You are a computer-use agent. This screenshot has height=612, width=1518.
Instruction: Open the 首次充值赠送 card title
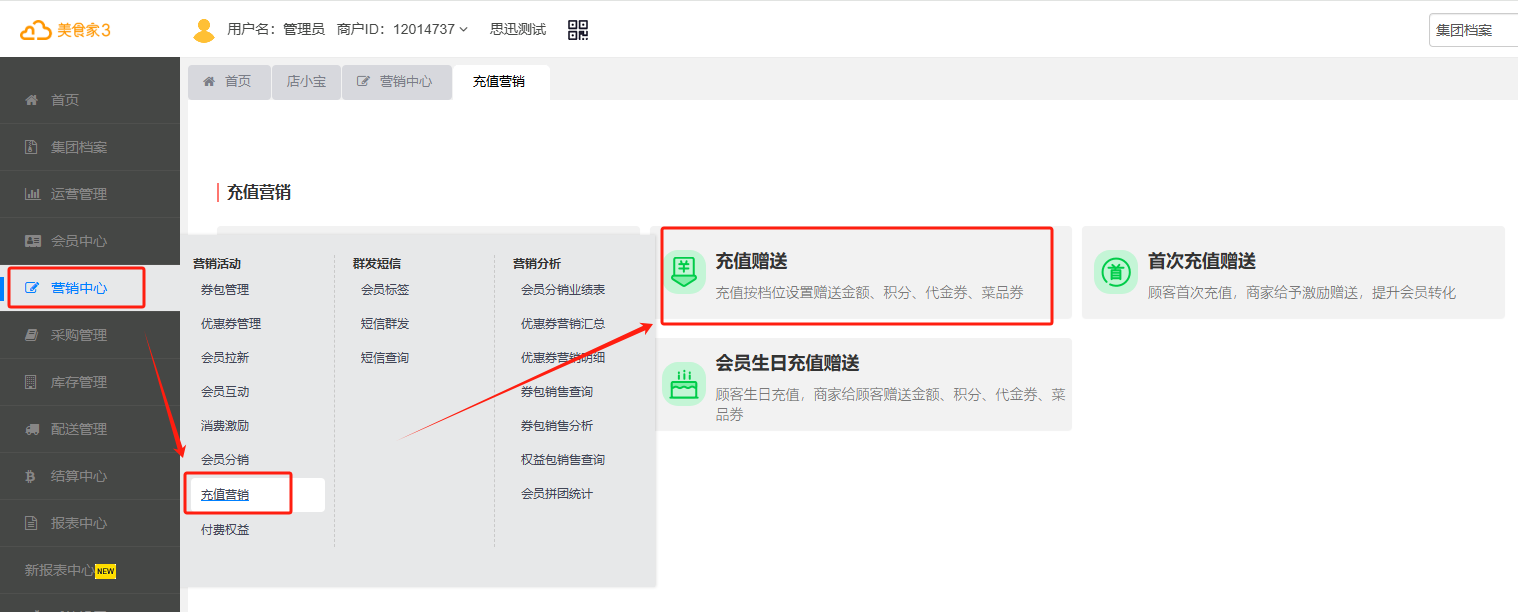(1202, 261)
